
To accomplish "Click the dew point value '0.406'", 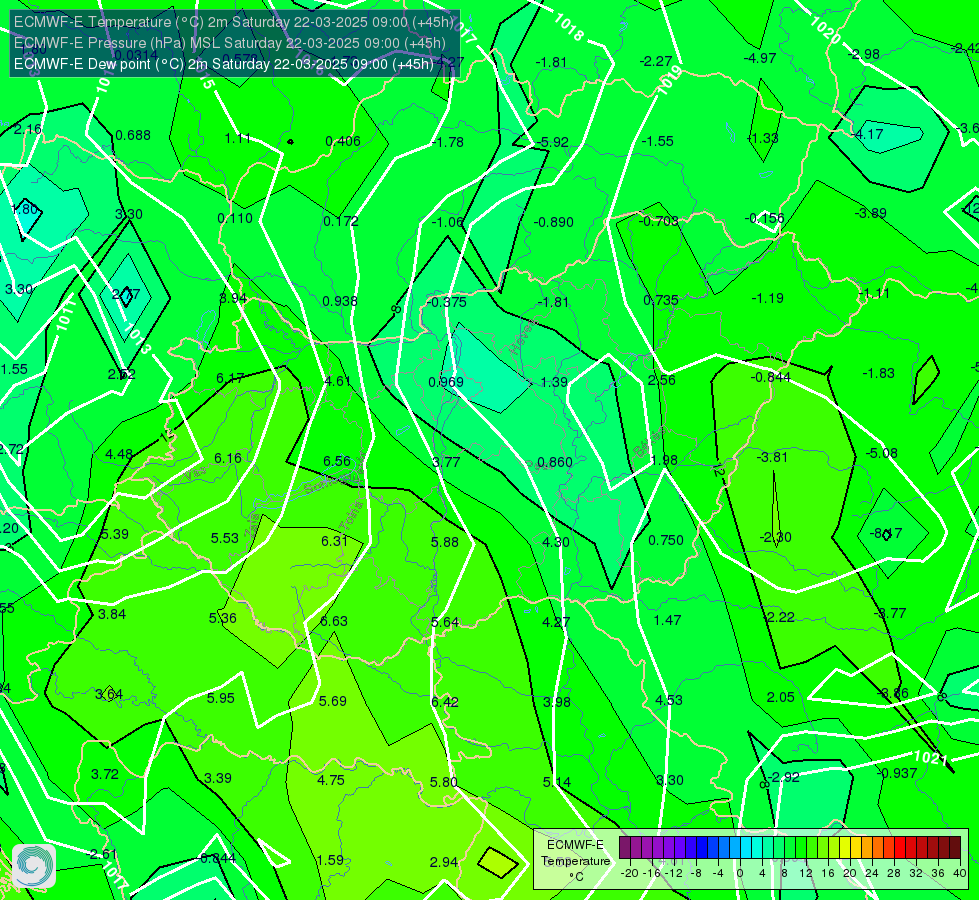I will tap(343, 141).
